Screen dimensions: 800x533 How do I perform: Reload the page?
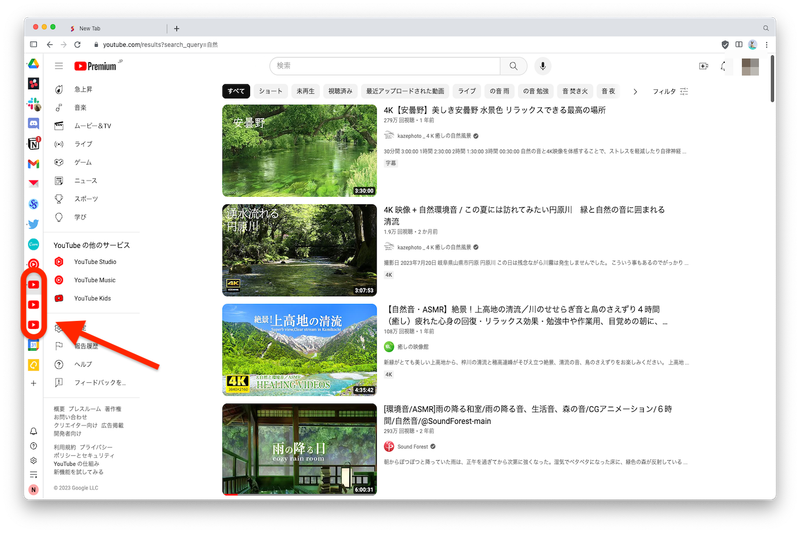point(78,44)
